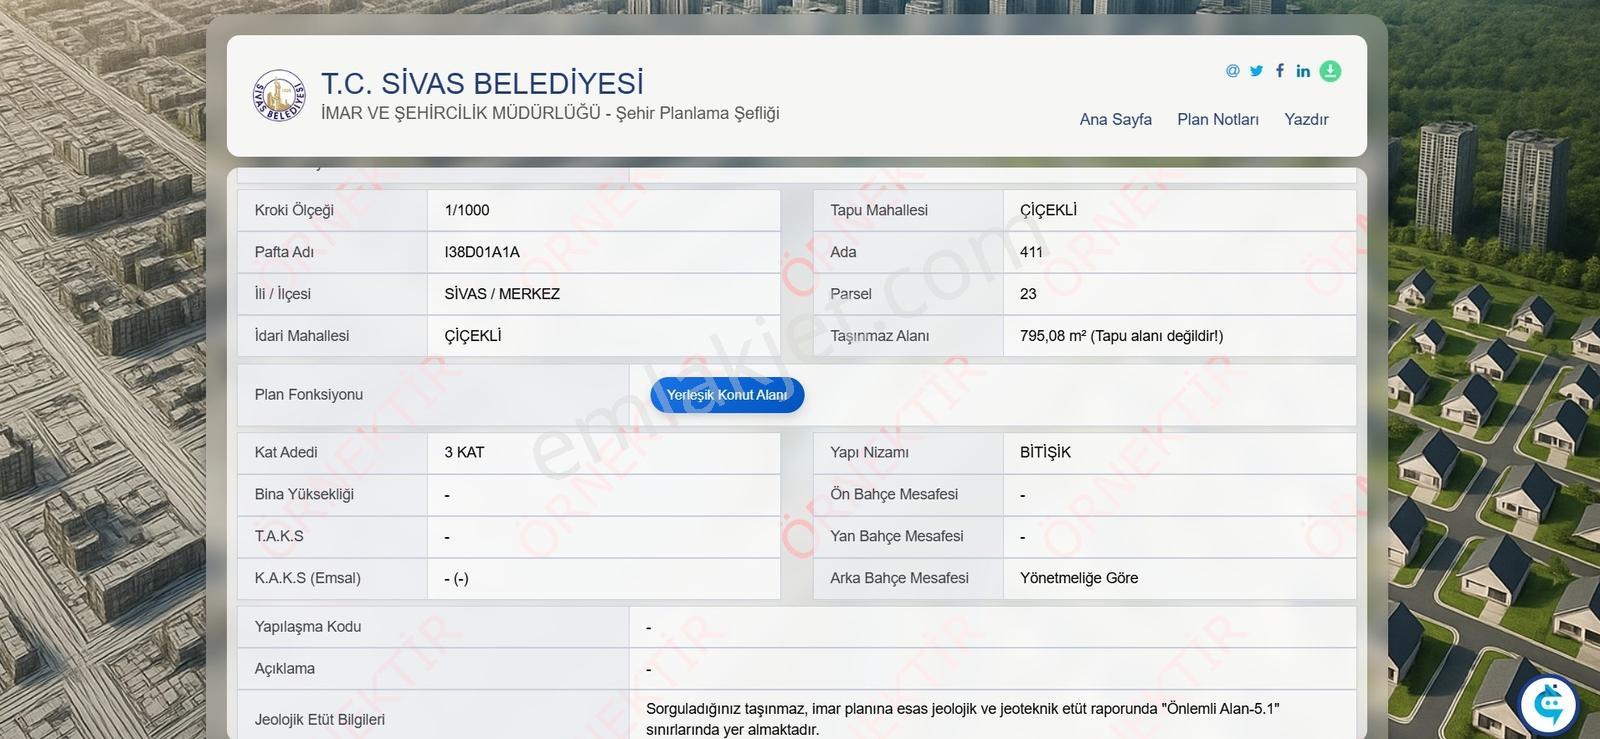Share the page via Facebook icon
The width and height of the screenshot is (1600, 739).
(1280, 71)
